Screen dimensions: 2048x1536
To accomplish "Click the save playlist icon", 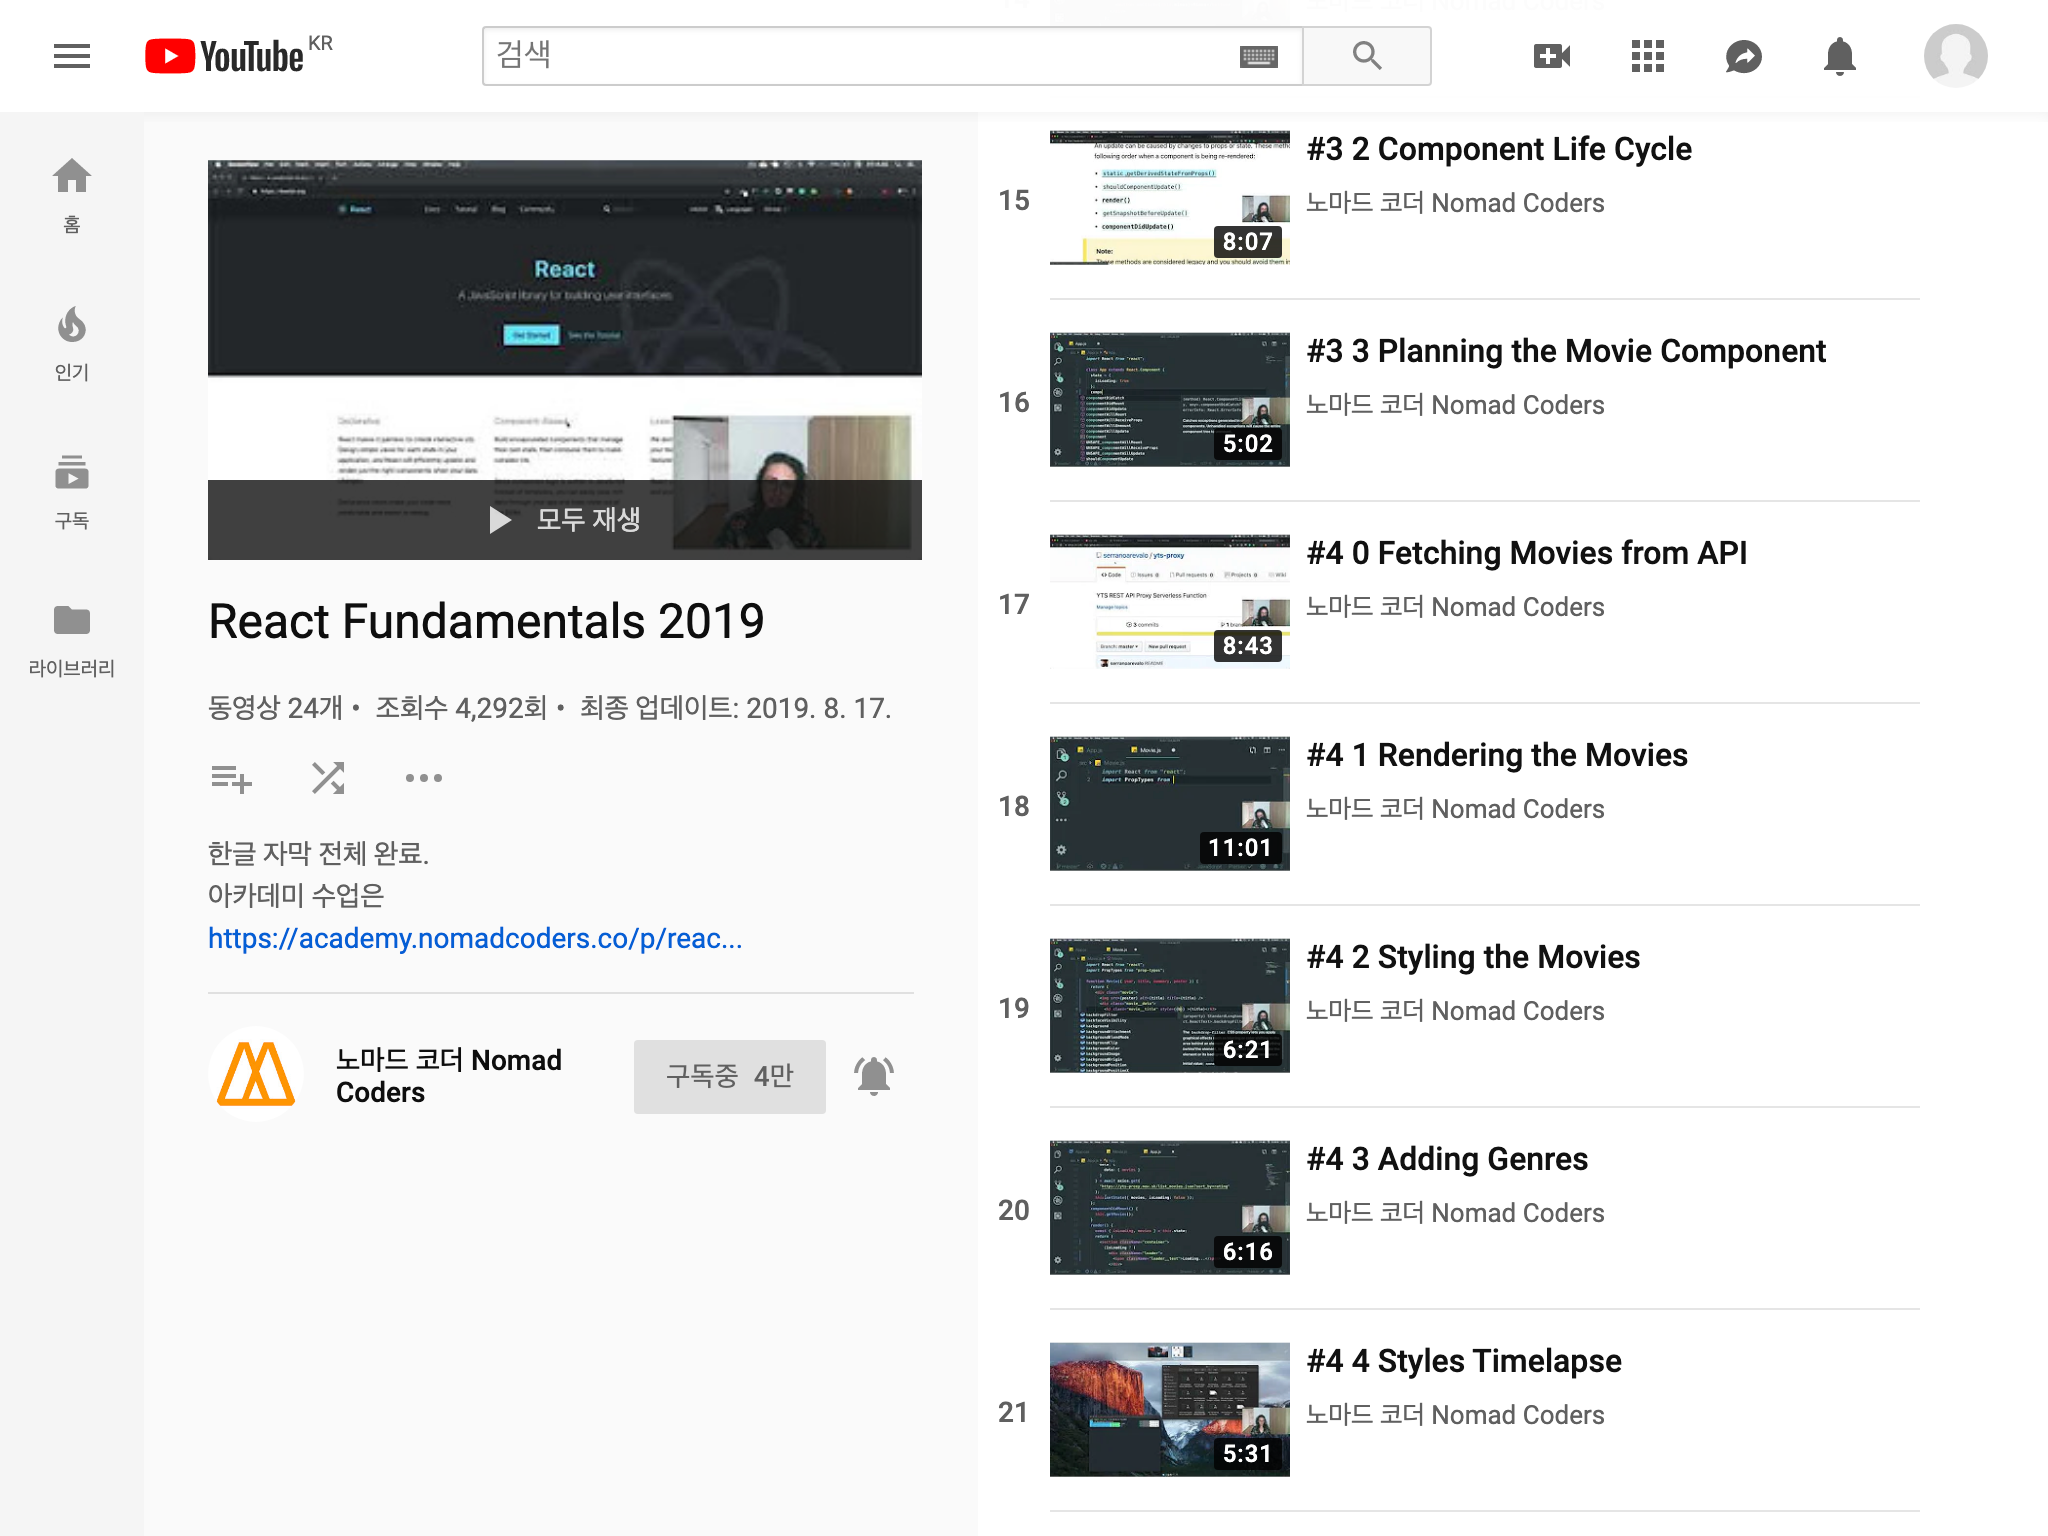I will pyautogui.click(x=231, y=778).
